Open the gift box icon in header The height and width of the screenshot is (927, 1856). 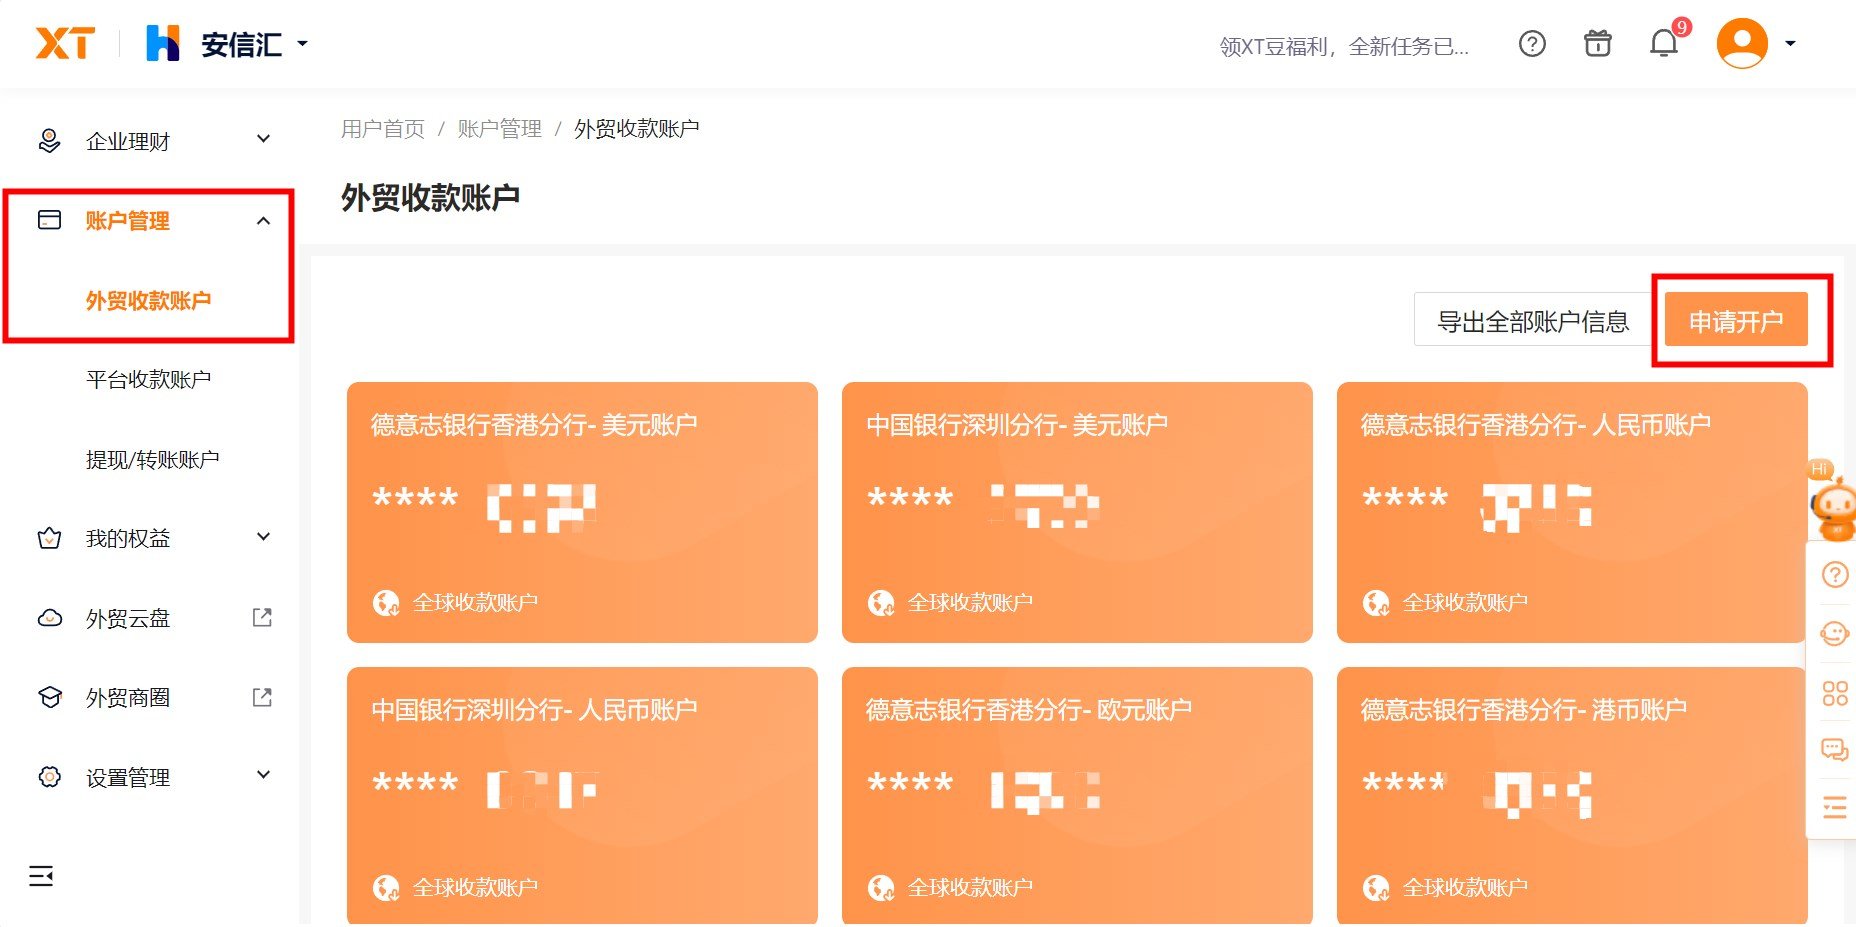(1598, 44)
